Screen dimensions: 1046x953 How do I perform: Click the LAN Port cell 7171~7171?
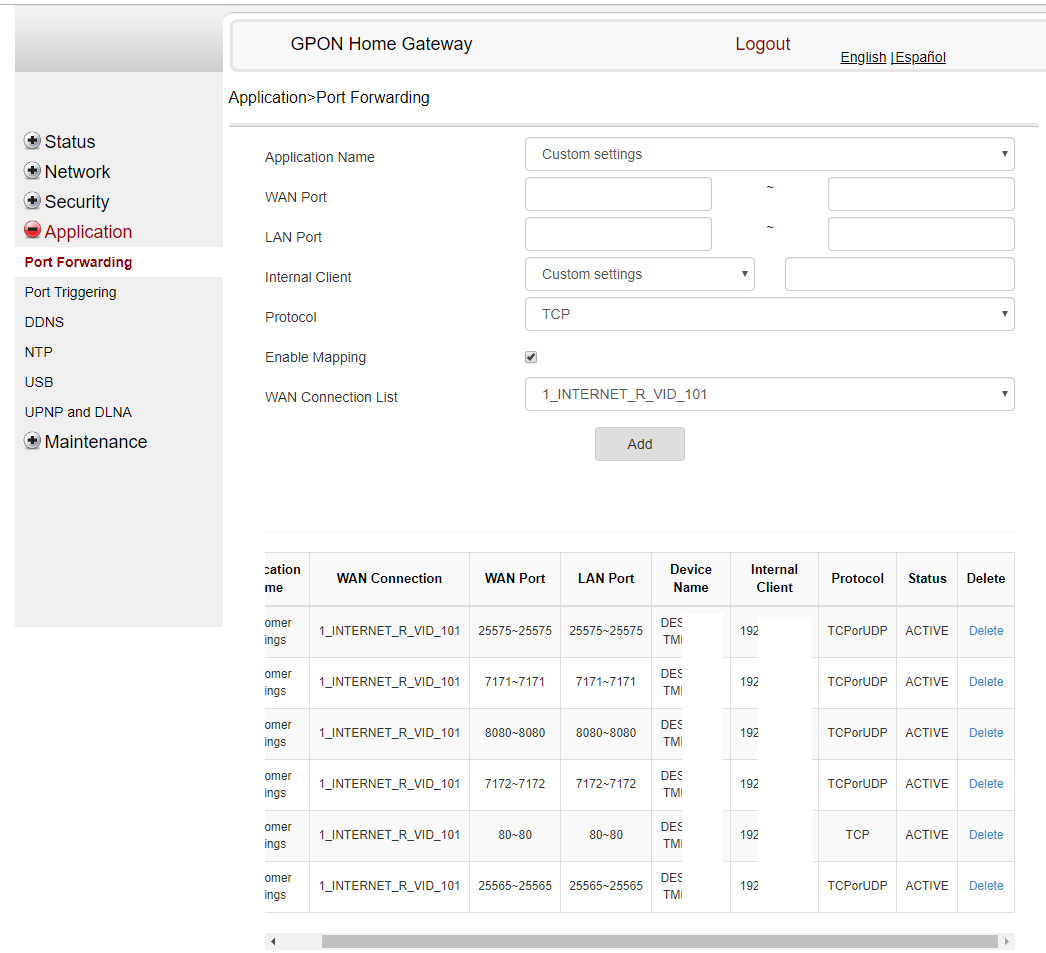point(606,682)
